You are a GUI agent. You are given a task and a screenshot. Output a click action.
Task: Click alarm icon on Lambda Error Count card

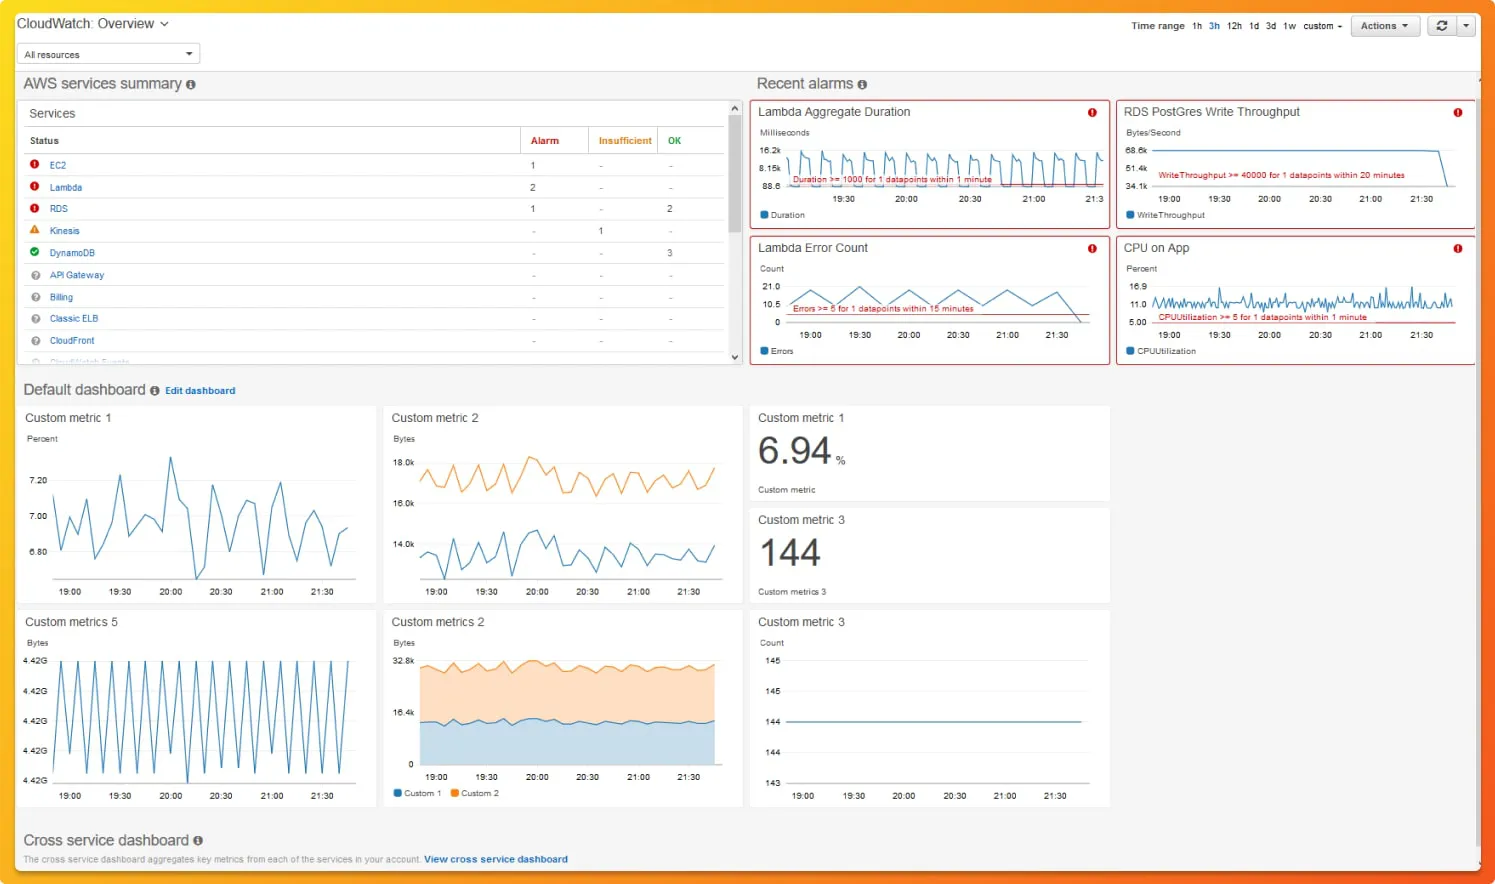click(x=1092, y=248)
